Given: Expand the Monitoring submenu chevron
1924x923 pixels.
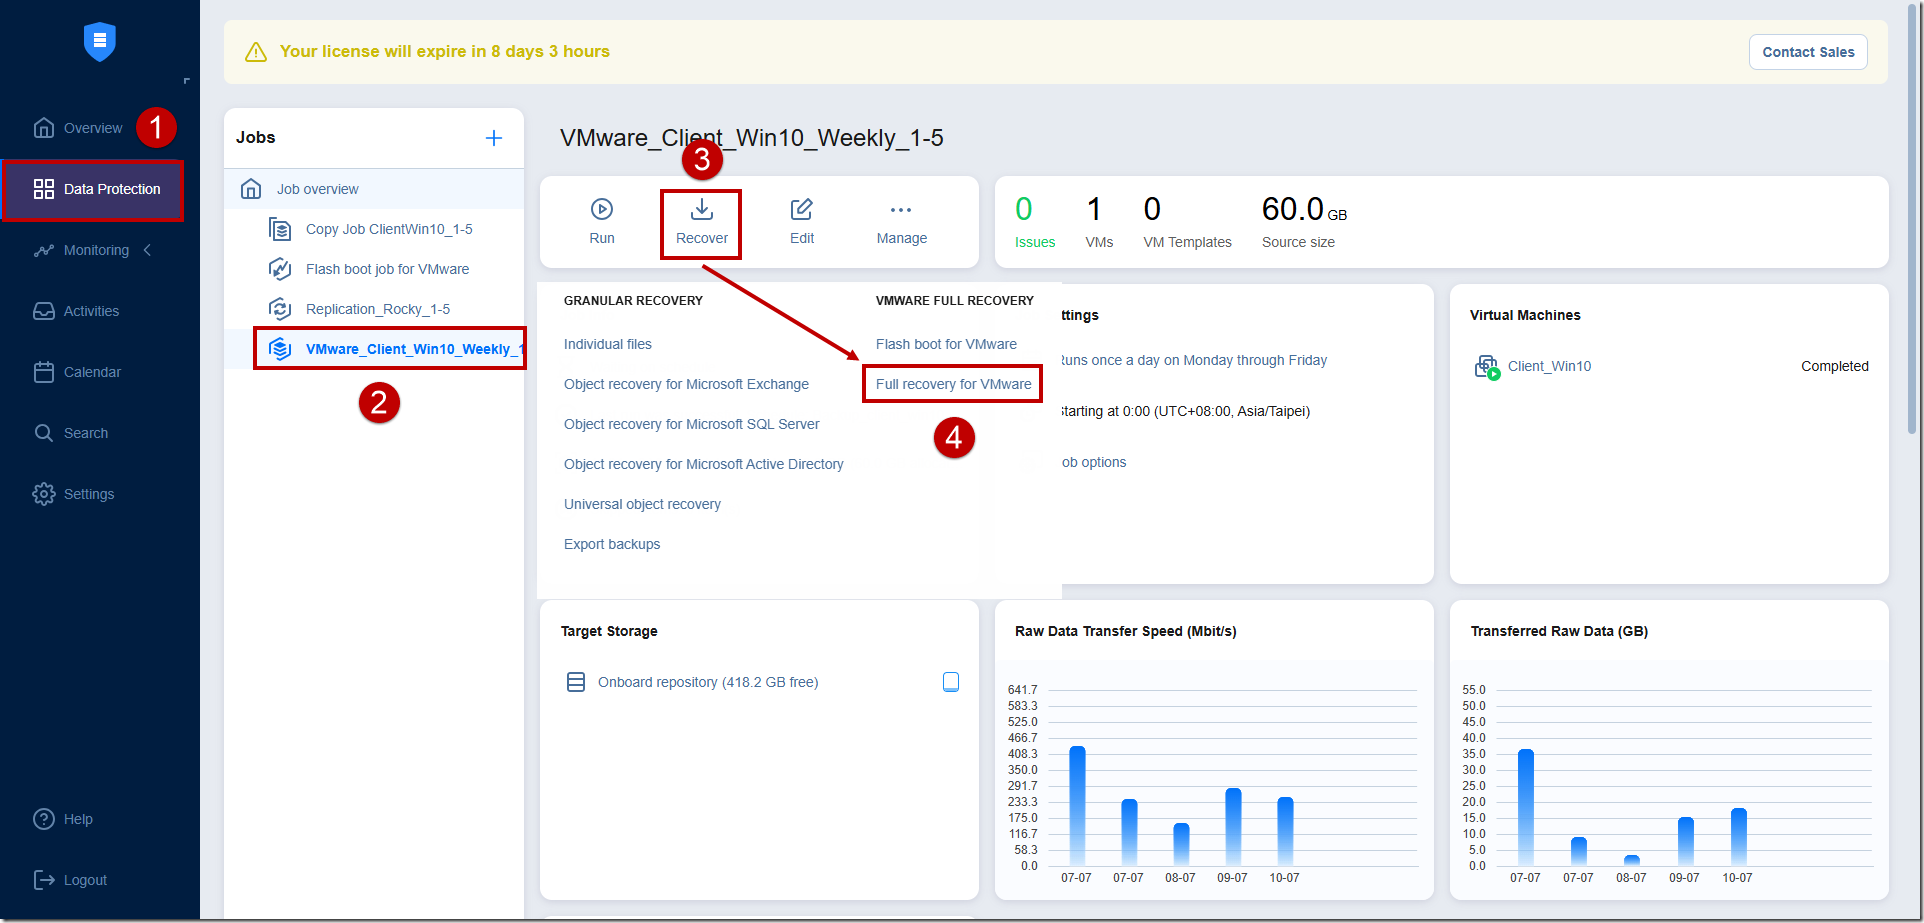Looking at the screenshot, I should tap(147, 250).
